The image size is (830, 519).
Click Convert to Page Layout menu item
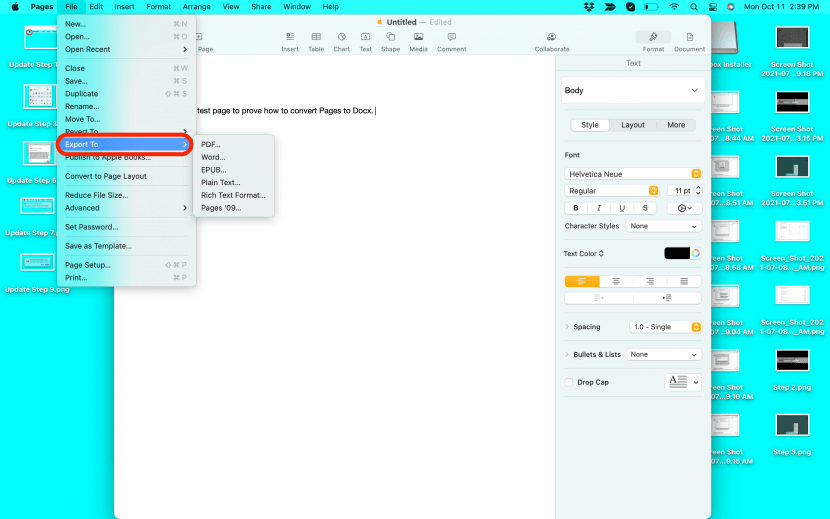tap(126, 176)
